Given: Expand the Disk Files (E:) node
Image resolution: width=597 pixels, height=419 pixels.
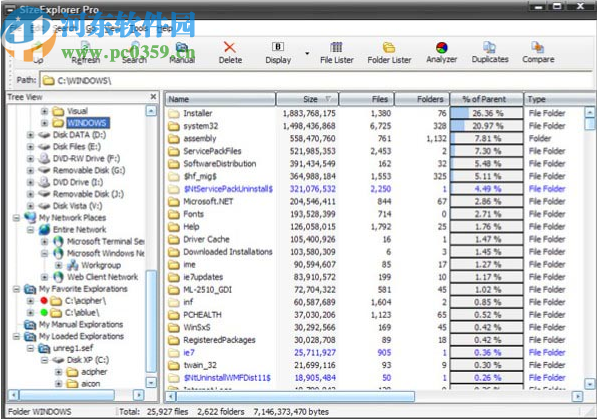Looking at the screenshot, I should pos(30,147).
